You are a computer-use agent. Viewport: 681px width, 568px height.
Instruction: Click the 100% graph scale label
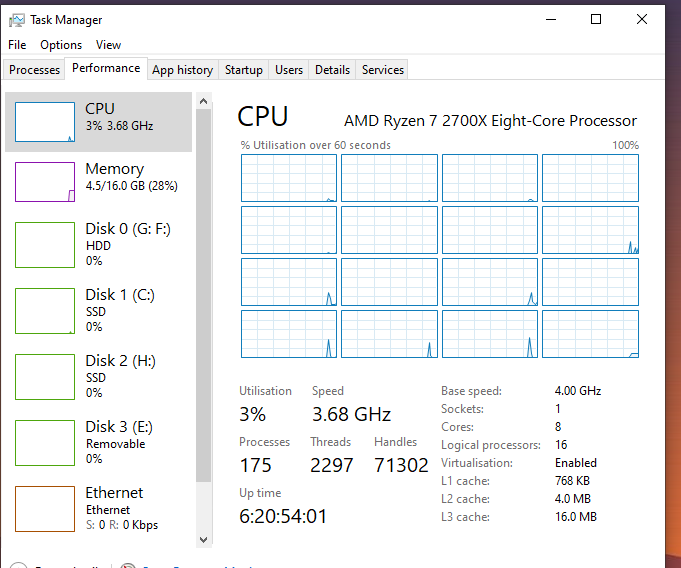[625, 145]
